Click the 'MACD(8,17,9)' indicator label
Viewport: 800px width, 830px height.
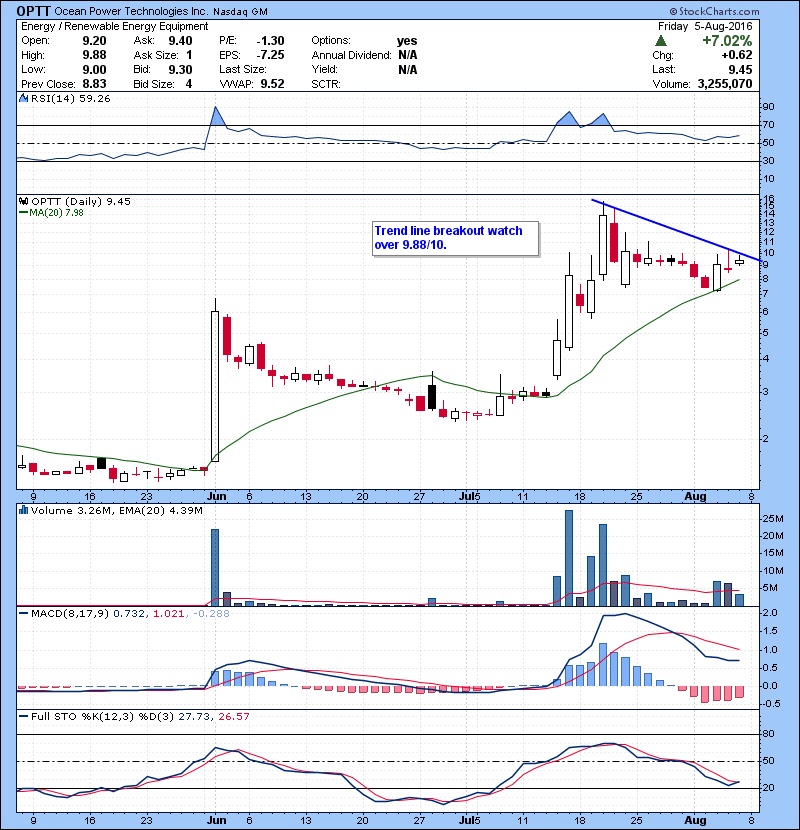tap(70, 614)
